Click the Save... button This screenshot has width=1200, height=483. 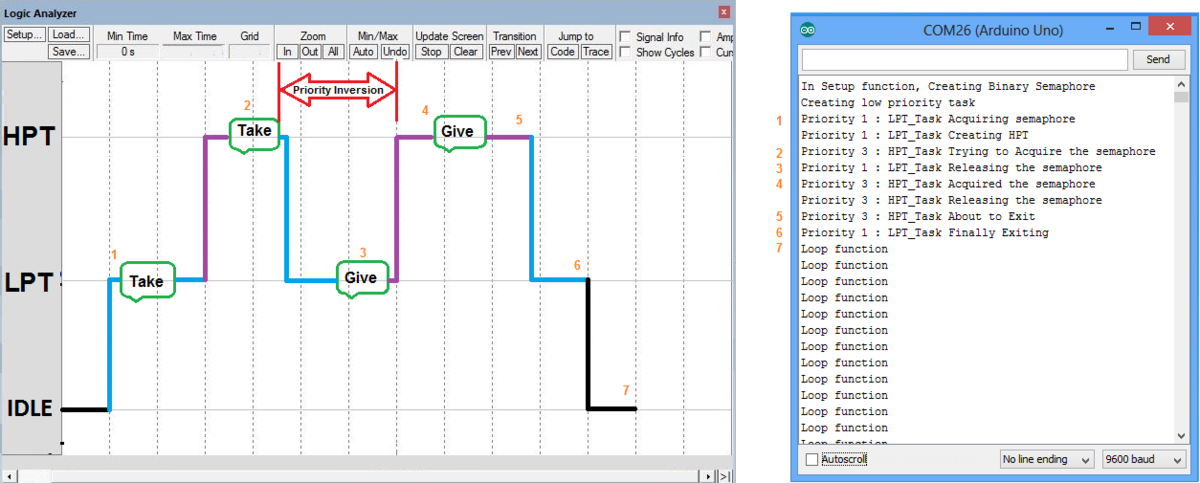69,52
